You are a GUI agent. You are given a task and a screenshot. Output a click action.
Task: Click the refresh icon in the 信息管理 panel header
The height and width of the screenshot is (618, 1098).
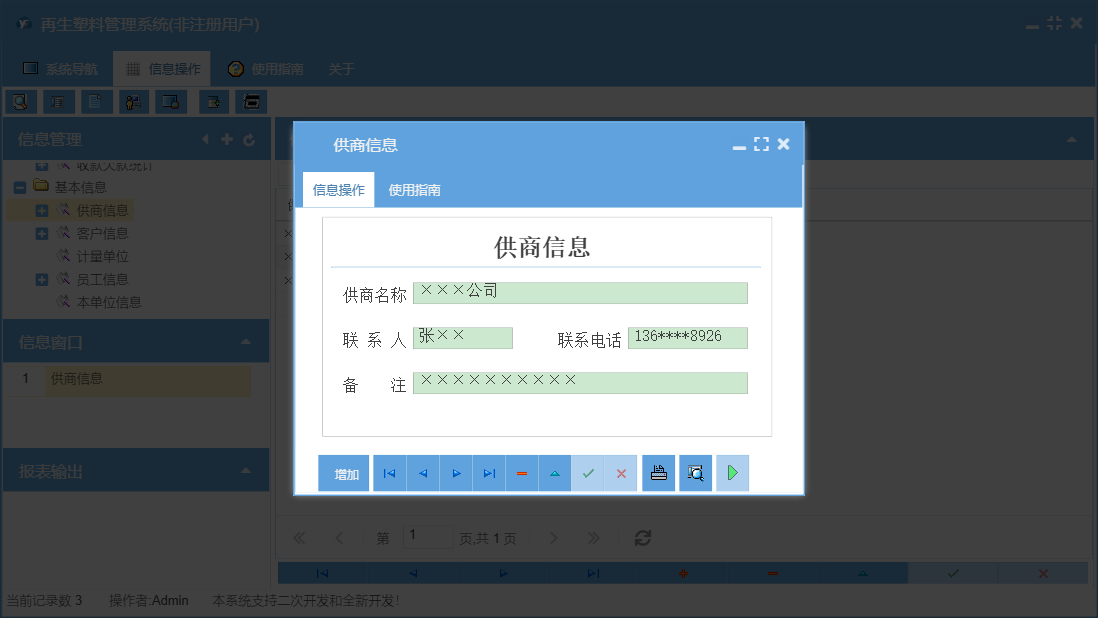pyautogui.click(x=248, y=139)
